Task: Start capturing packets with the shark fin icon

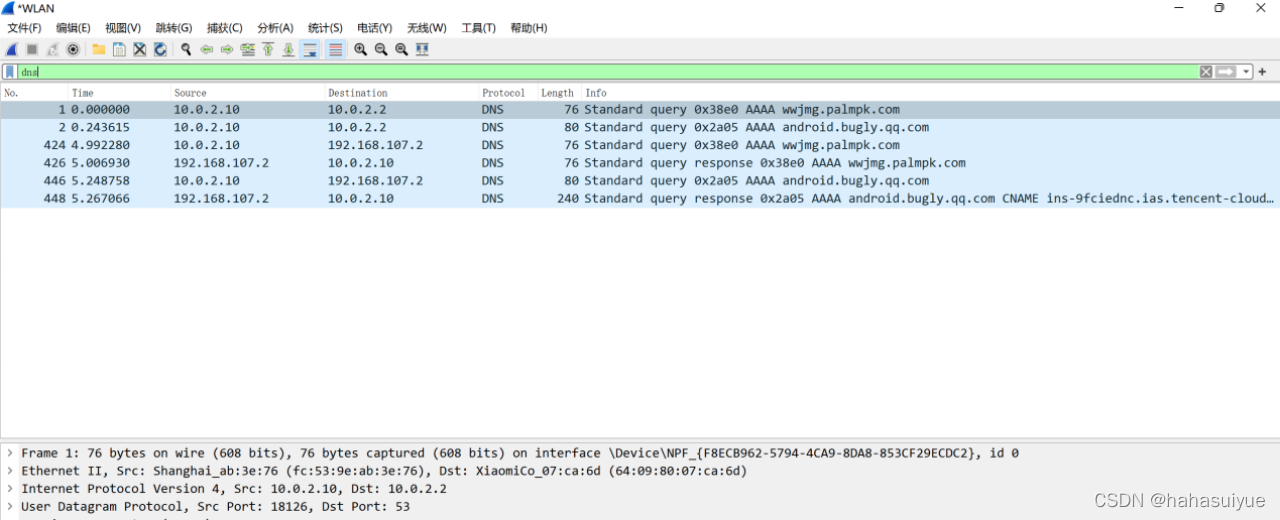Action: pos(12,49)
